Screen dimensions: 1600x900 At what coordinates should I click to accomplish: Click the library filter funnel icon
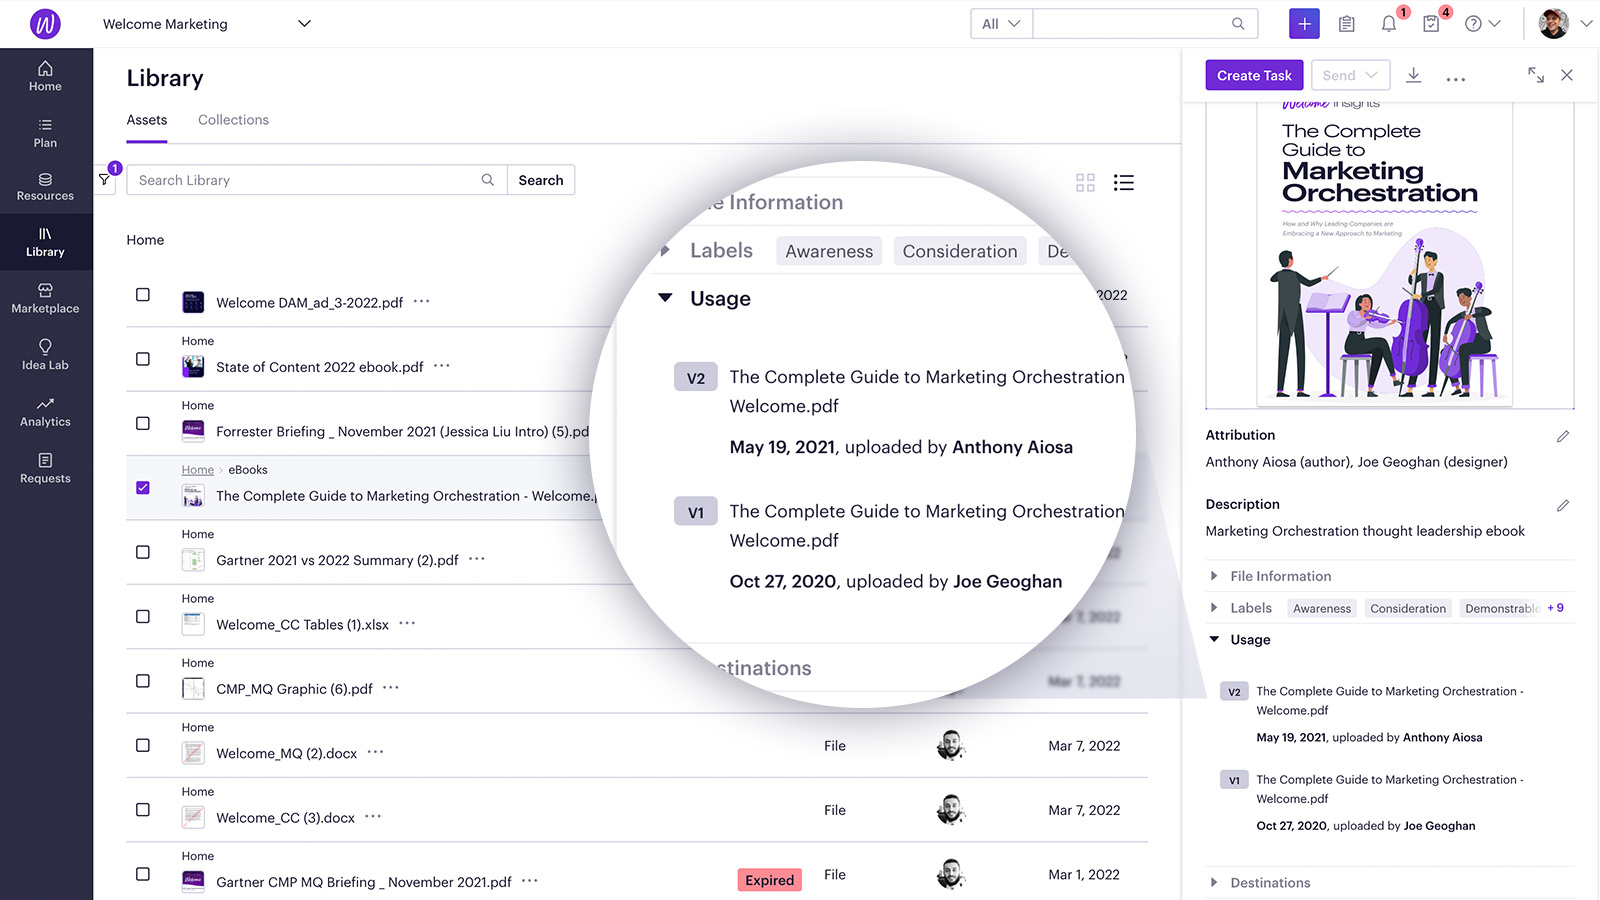[104, 180]
